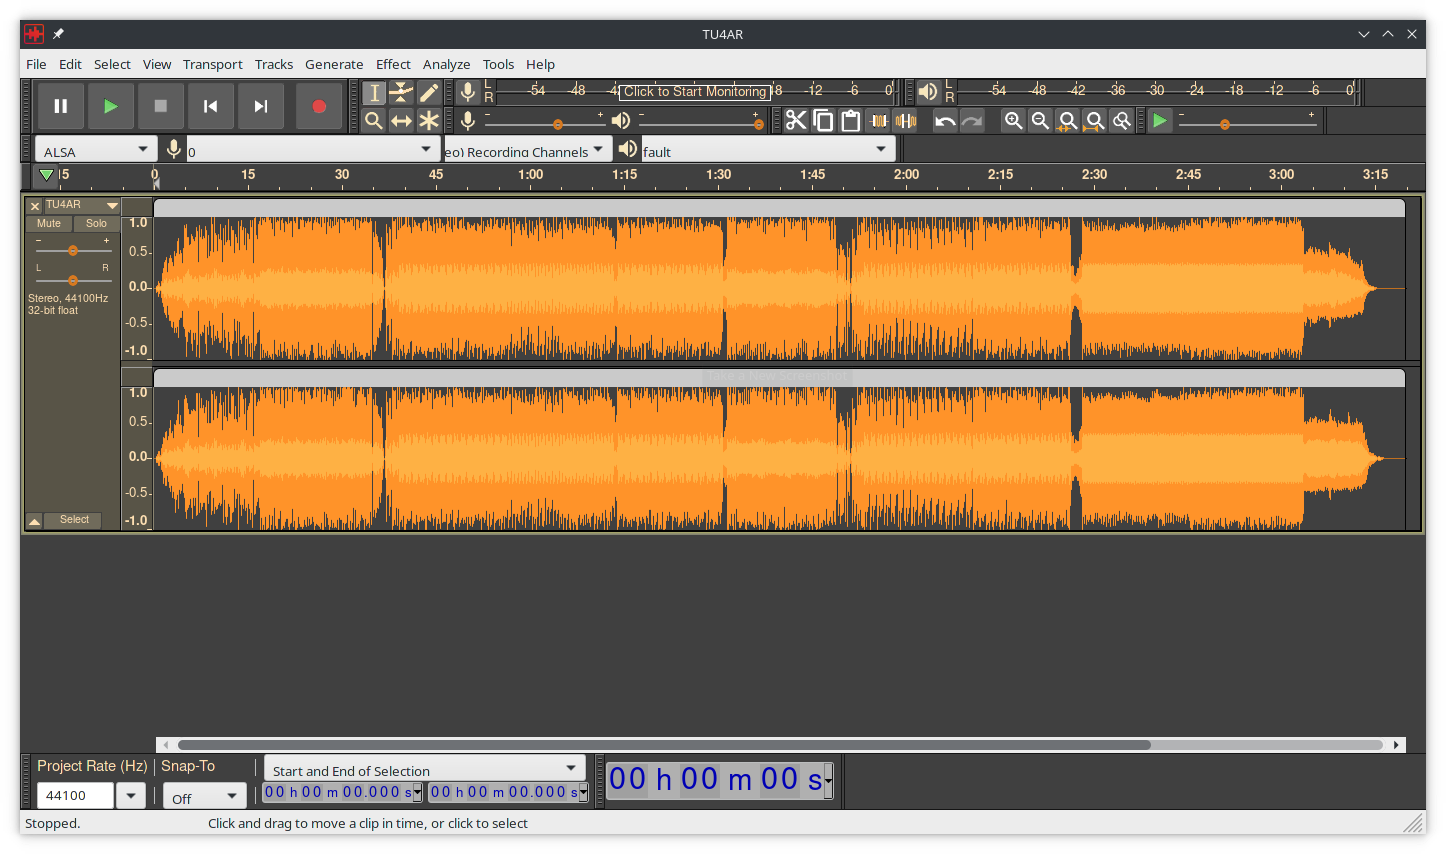Click the Copy icon
The height and width of the screenshot is (854, 1446).
(x=823, y=121)
